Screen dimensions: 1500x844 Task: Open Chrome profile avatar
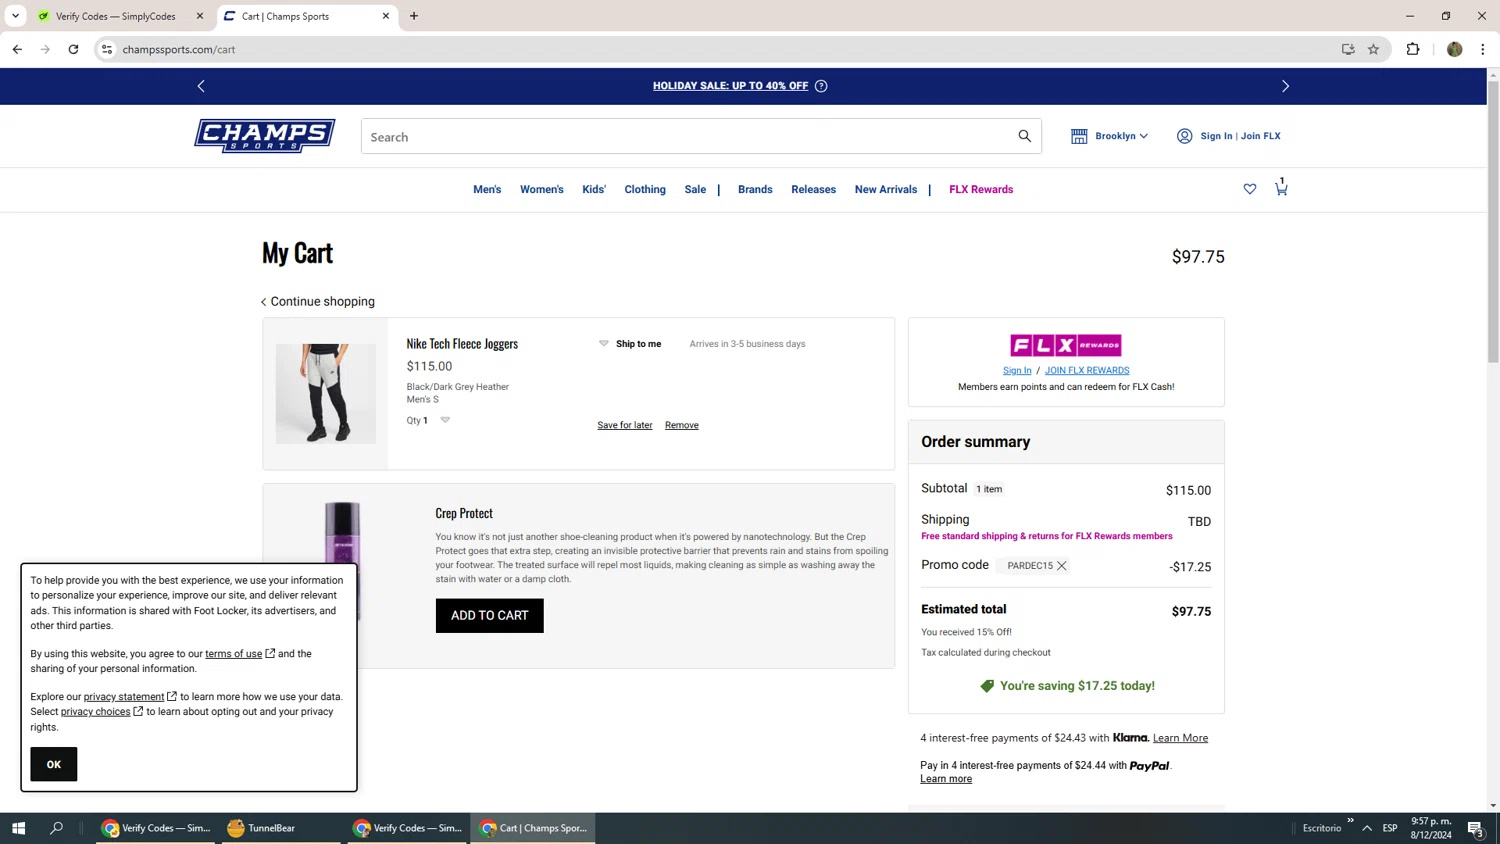click(x=1454, y=49)
